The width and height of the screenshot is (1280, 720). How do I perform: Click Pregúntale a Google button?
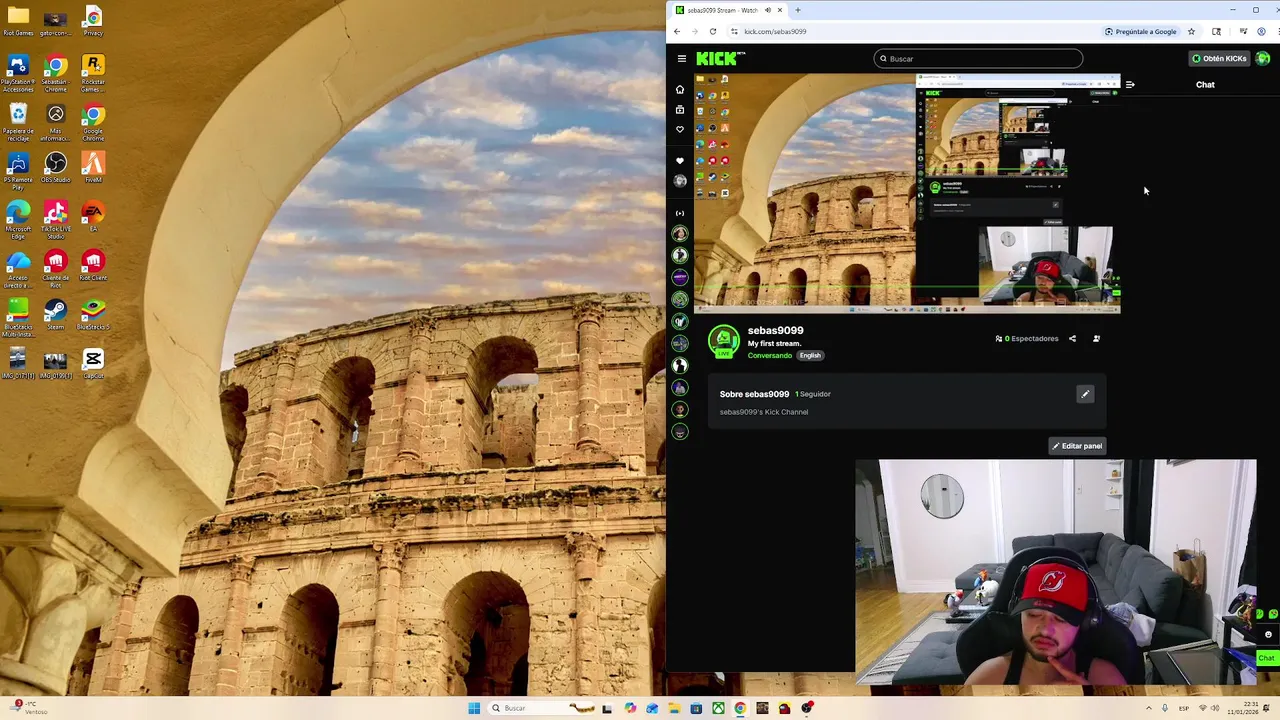click(x=1141, y=32)
